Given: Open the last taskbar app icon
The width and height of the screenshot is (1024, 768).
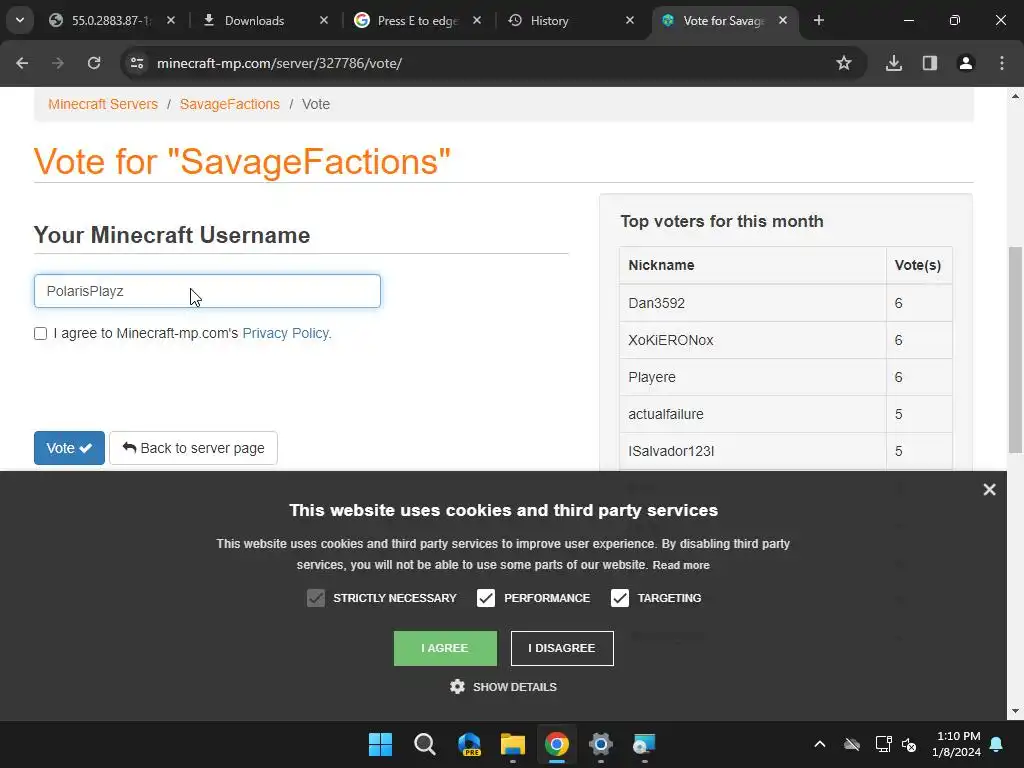Looking at the screenshot, I should [x=645, y=744].
